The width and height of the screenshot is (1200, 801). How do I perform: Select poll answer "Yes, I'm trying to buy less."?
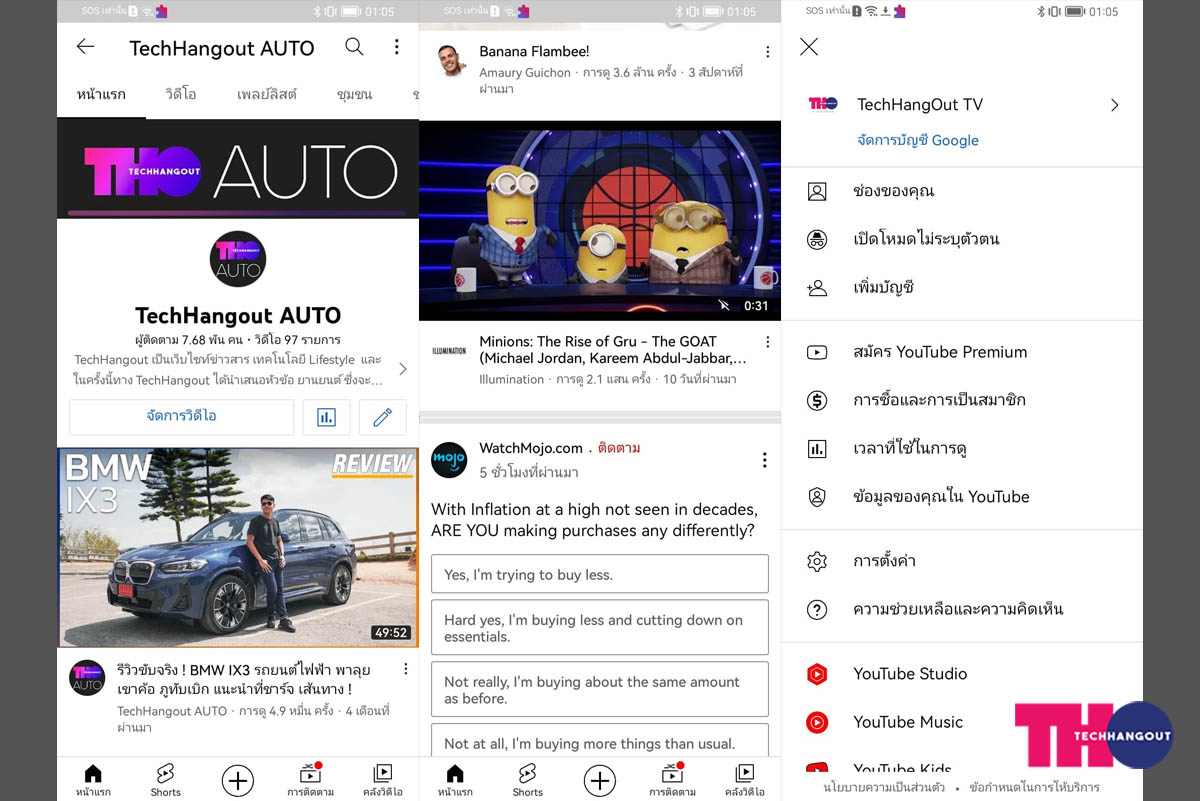click(x=600, y=575)
